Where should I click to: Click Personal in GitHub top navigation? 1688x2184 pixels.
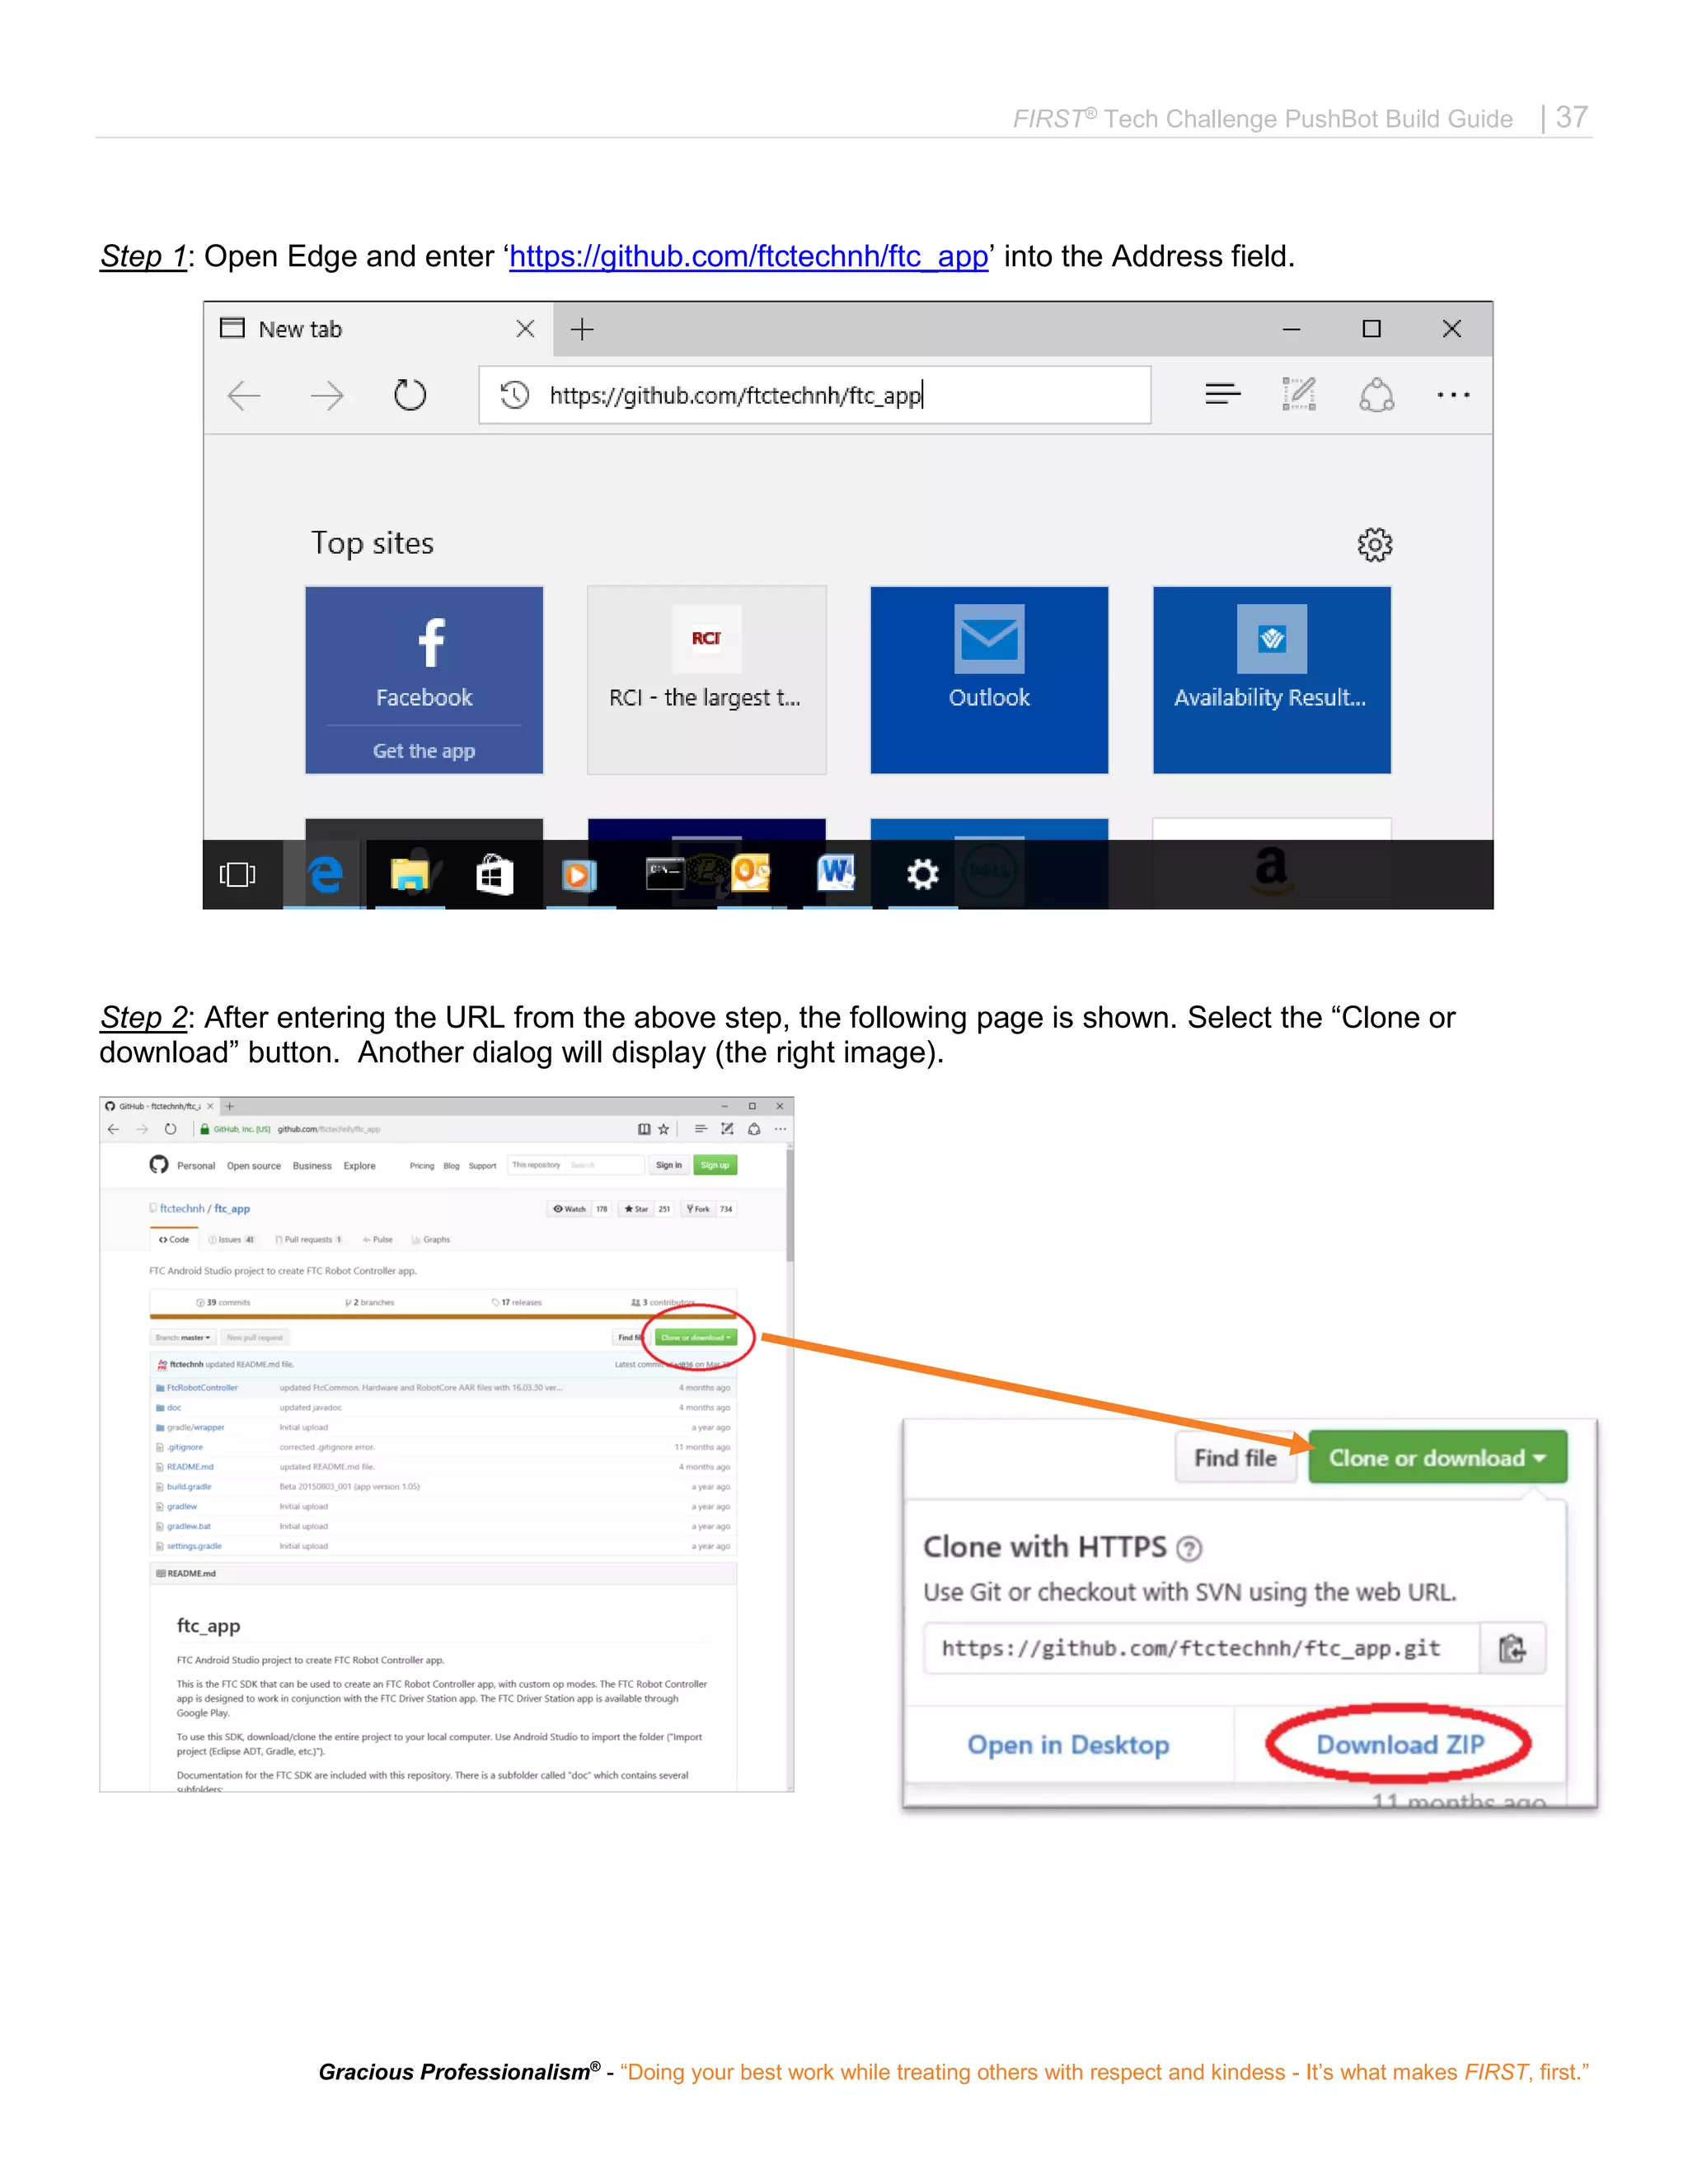coord(196,1166)
